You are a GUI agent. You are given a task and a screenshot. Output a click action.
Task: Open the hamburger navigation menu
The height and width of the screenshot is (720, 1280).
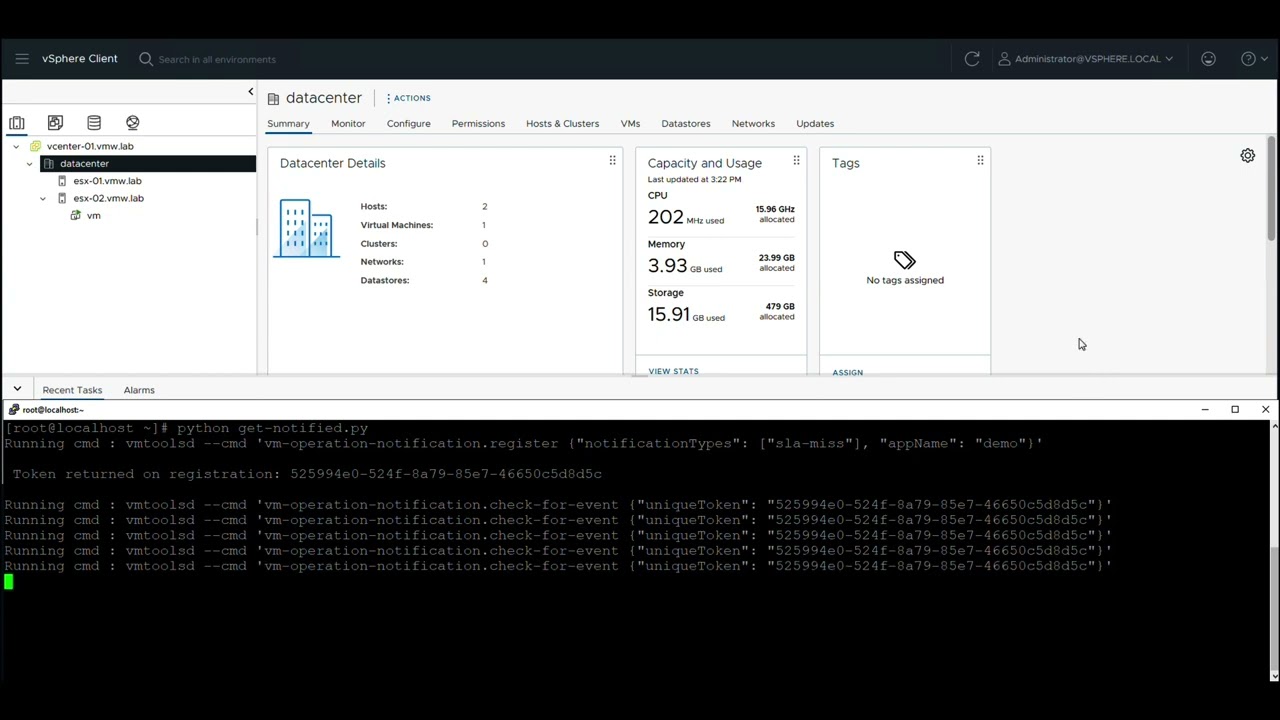(21, 59)
